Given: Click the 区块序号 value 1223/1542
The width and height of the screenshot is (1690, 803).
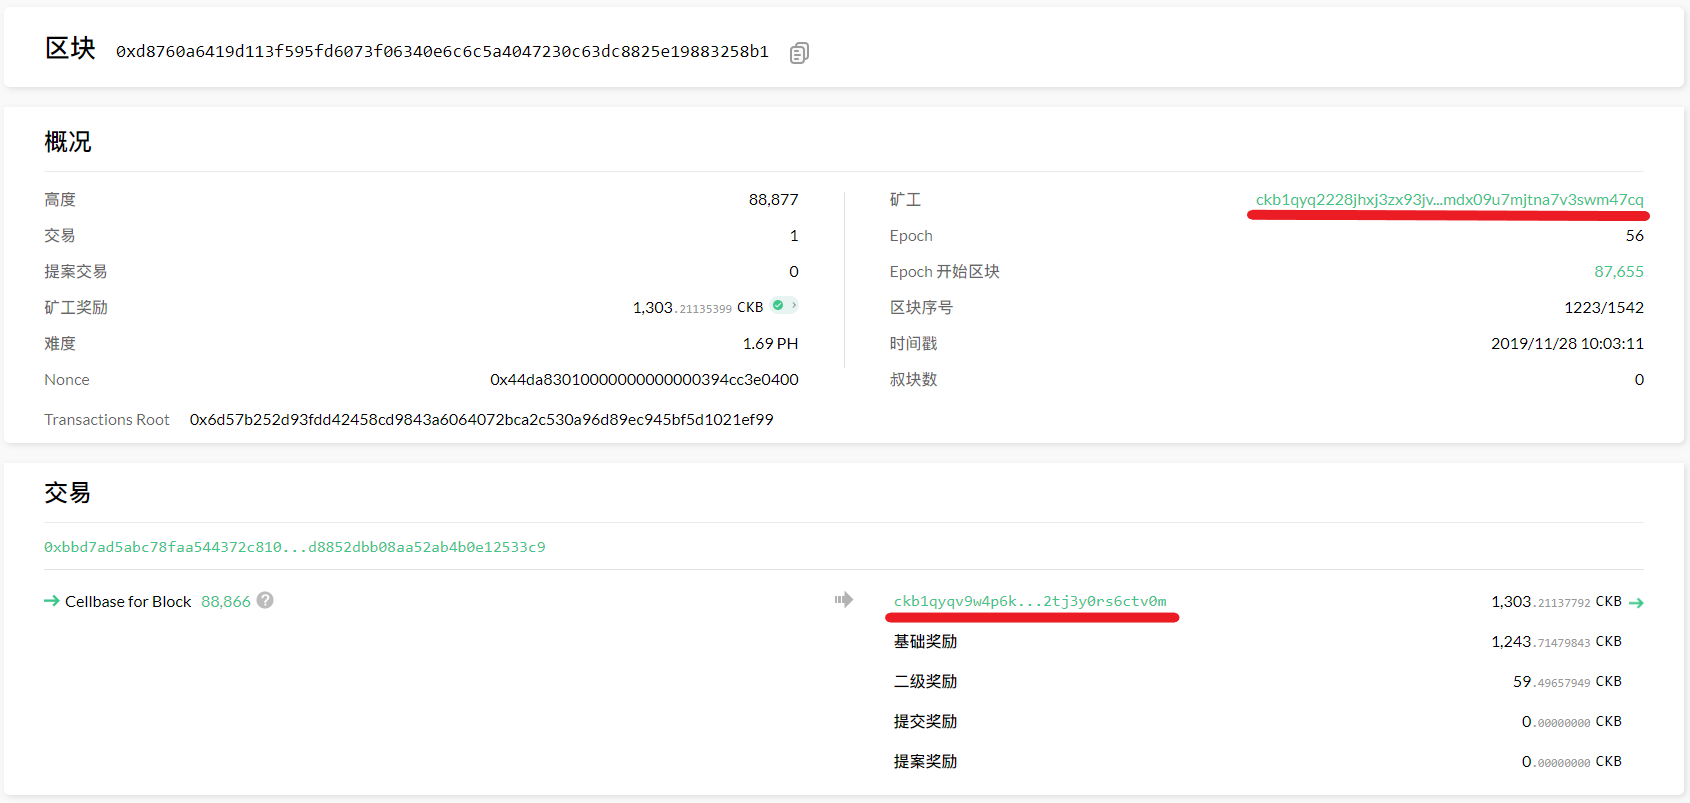Looking at the screenshot, I should click(1603, 308).
